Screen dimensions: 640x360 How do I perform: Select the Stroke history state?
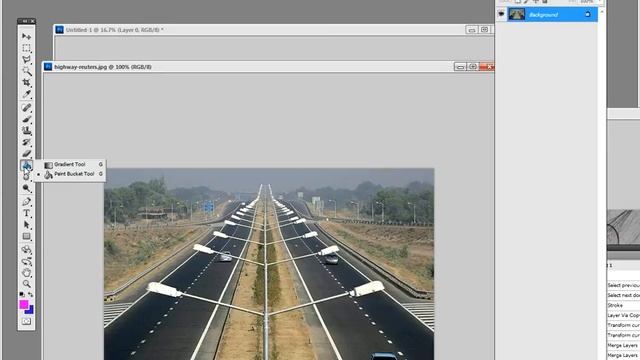pyautogui.click(x=623, y=305)
